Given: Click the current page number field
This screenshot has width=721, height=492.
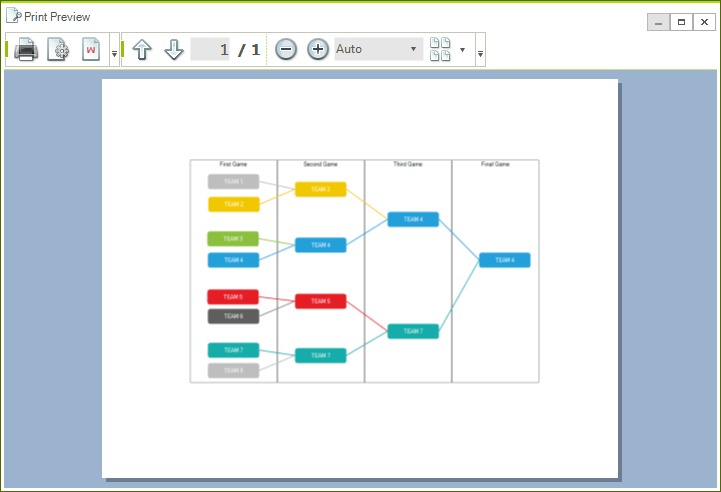Looking at the screenshot, I should click(210, 49).
